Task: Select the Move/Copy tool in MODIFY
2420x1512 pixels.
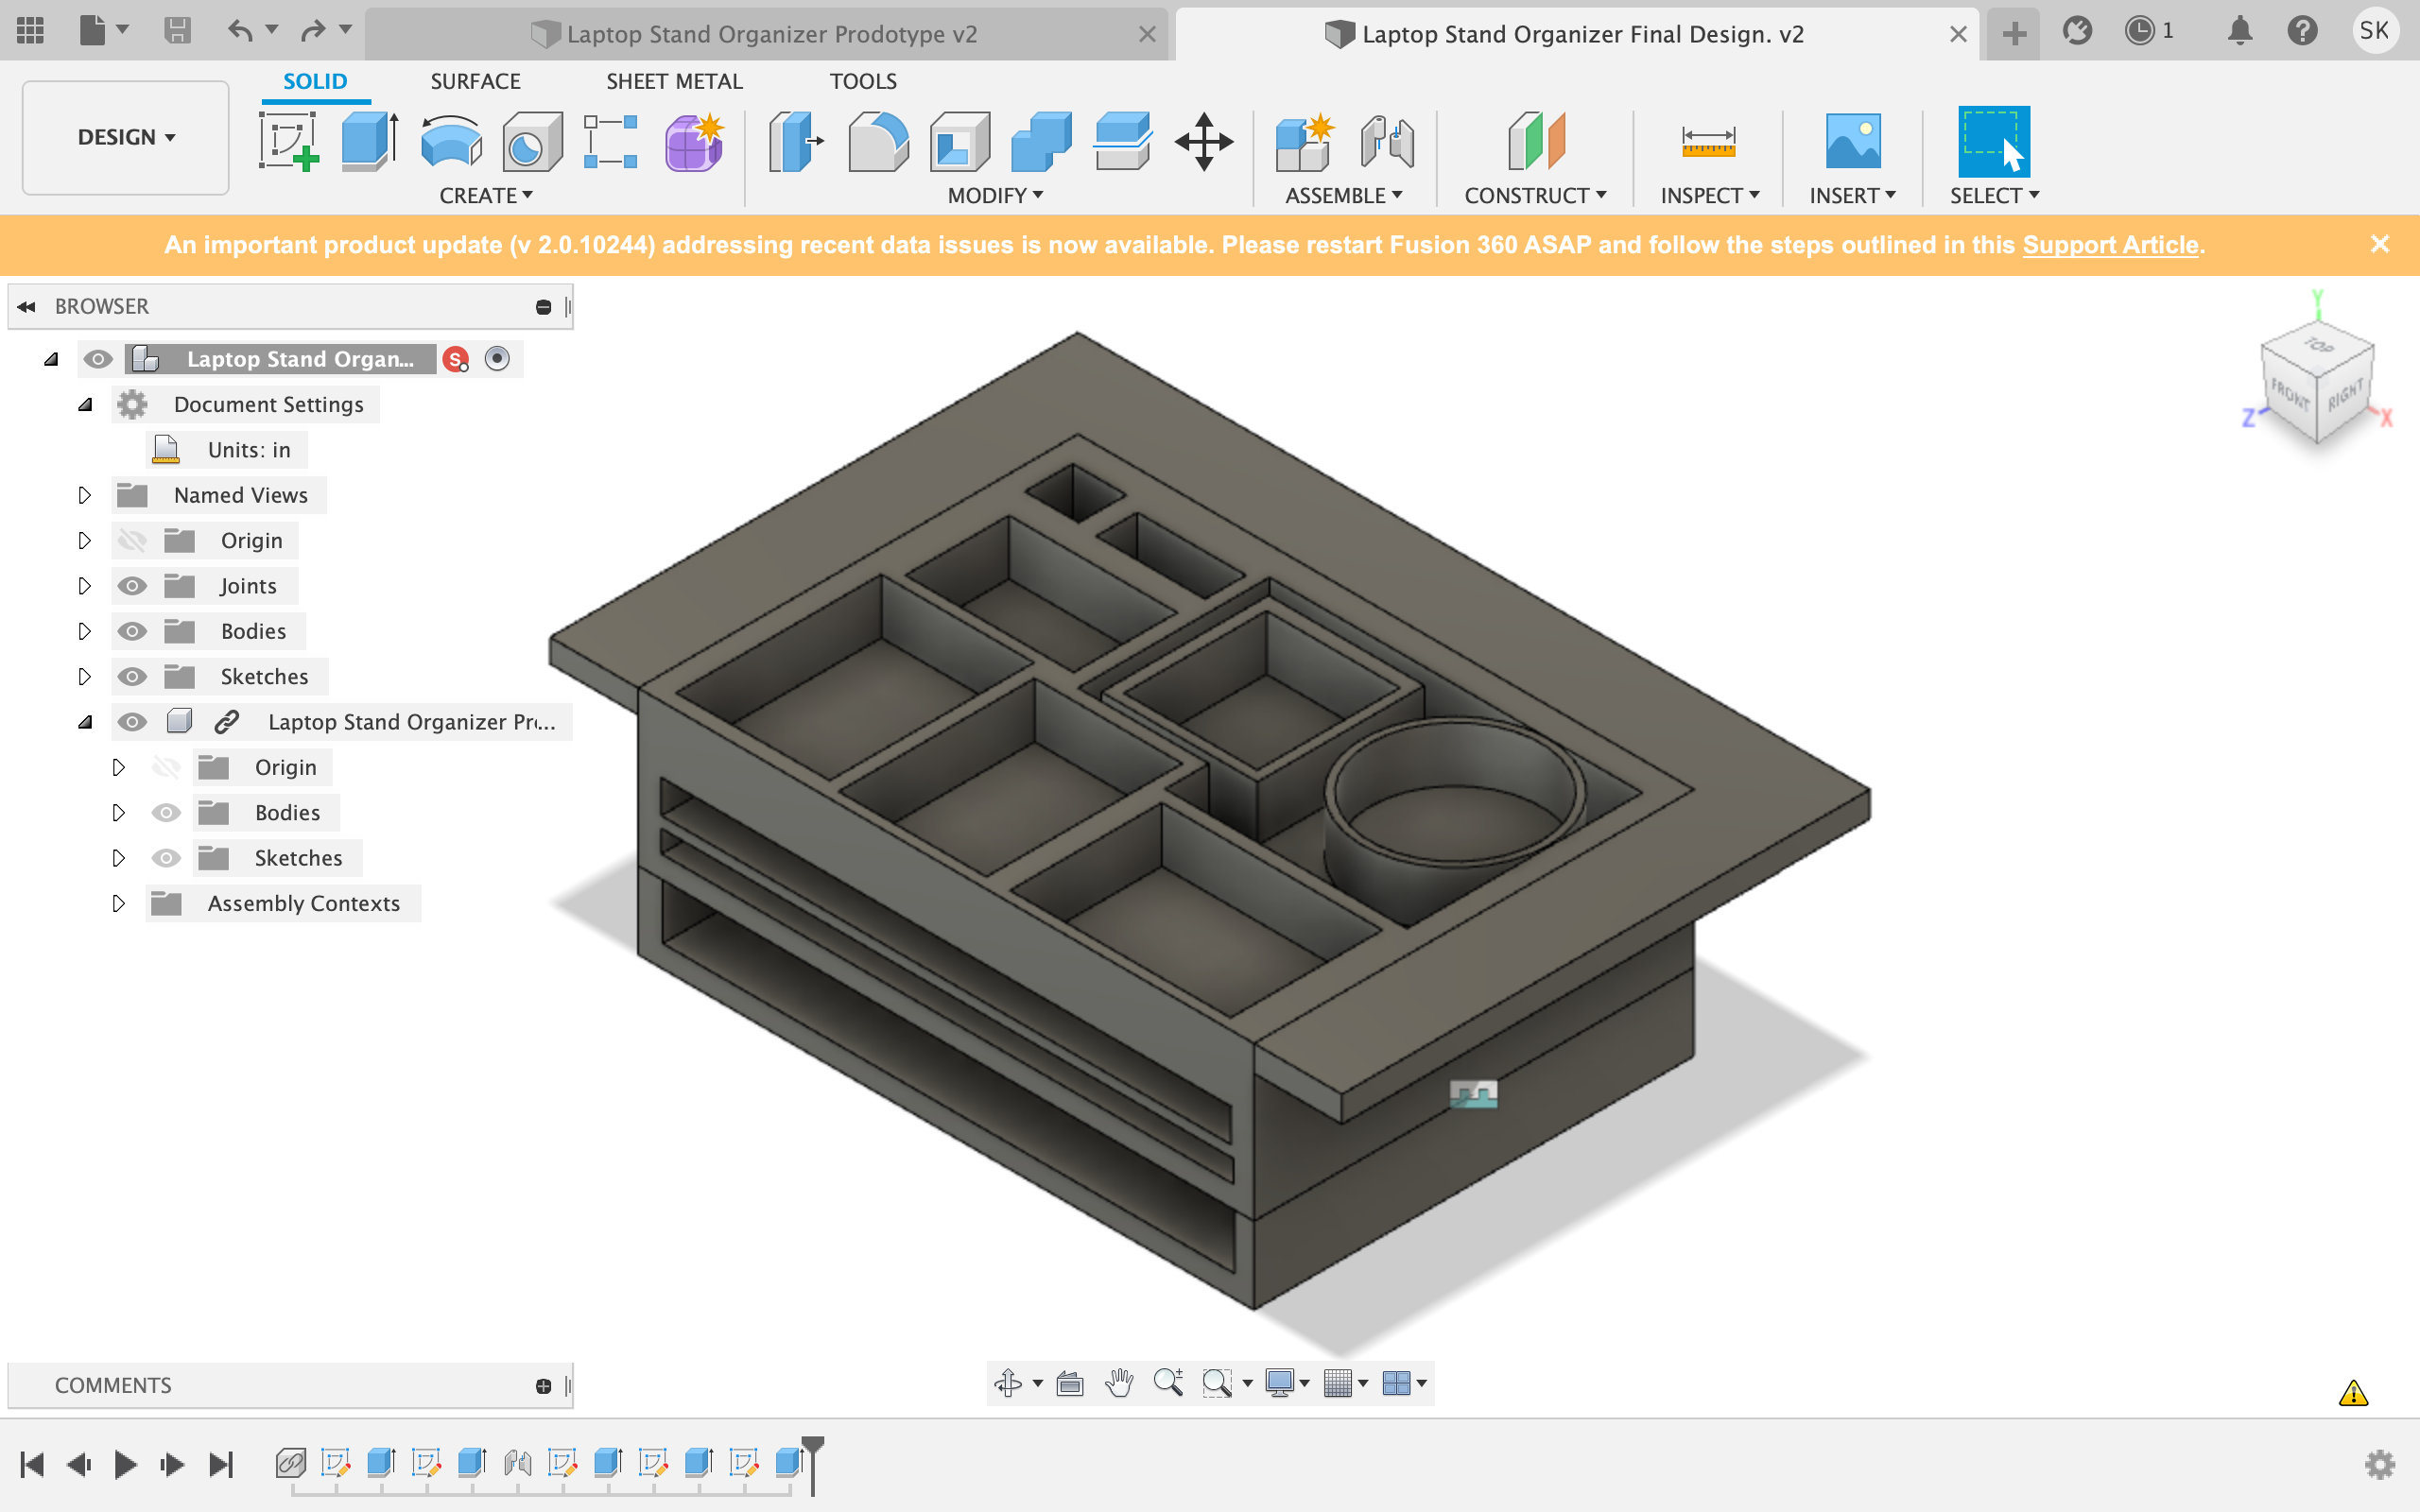Action: pos(1205,143)
